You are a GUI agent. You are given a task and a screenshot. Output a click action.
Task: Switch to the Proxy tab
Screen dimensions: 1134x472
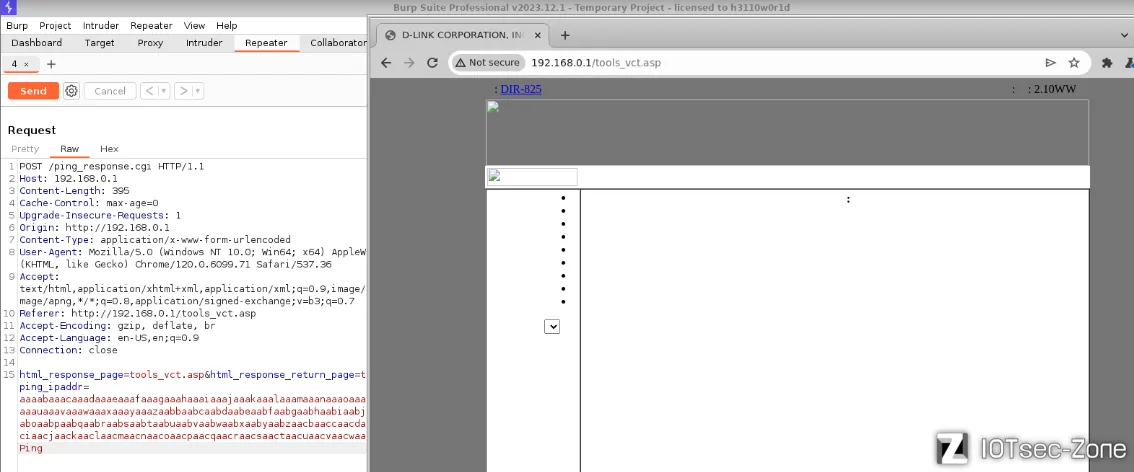tap(150, 43)
